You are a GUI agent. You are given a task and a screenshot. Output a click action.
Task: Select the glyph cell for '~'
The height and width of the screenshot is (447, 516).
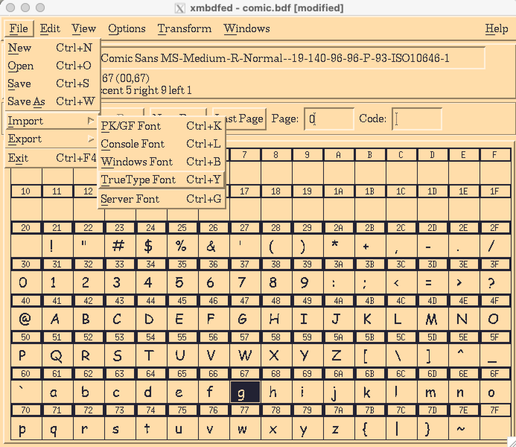(463, 429)
